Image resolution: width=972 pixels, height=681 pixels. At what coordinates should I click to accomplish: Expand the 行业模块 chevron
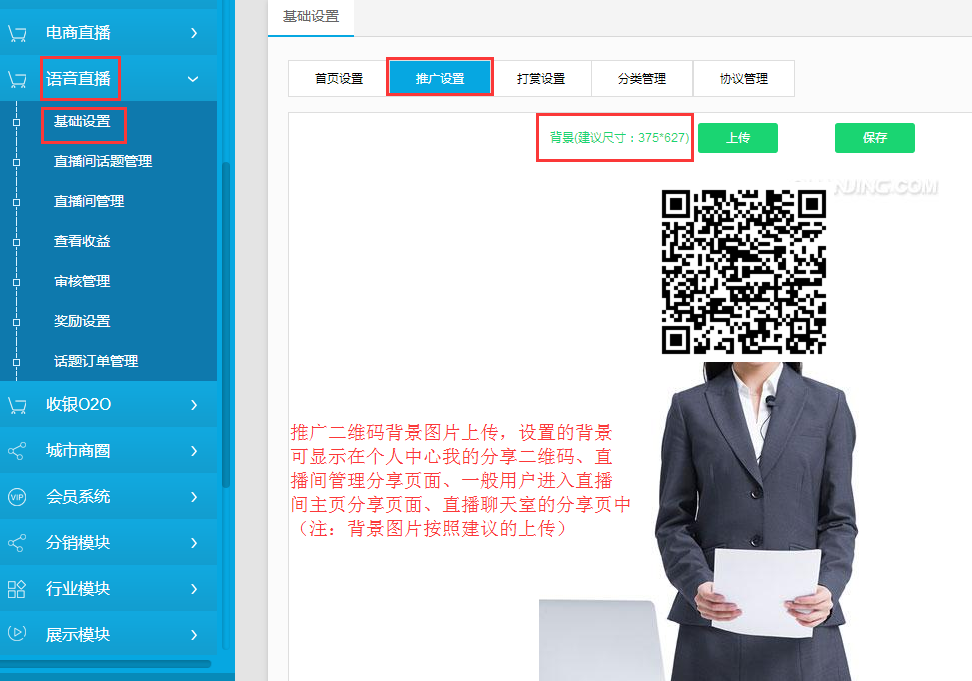[194, 589]
